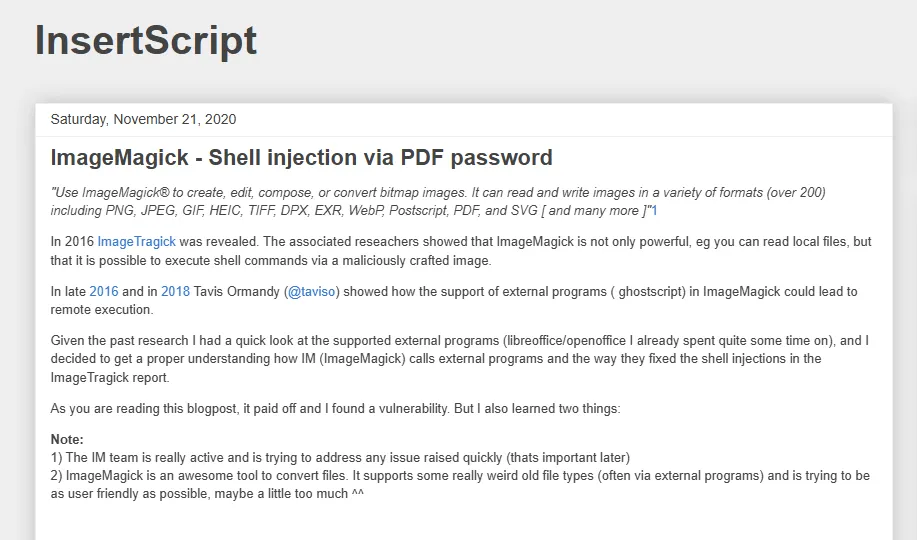The width and height of the screenshot is (917, 540).
Task: Open the post title 'ImageMagick - Shell injection via PDF password'
Action: pos(301,157)
